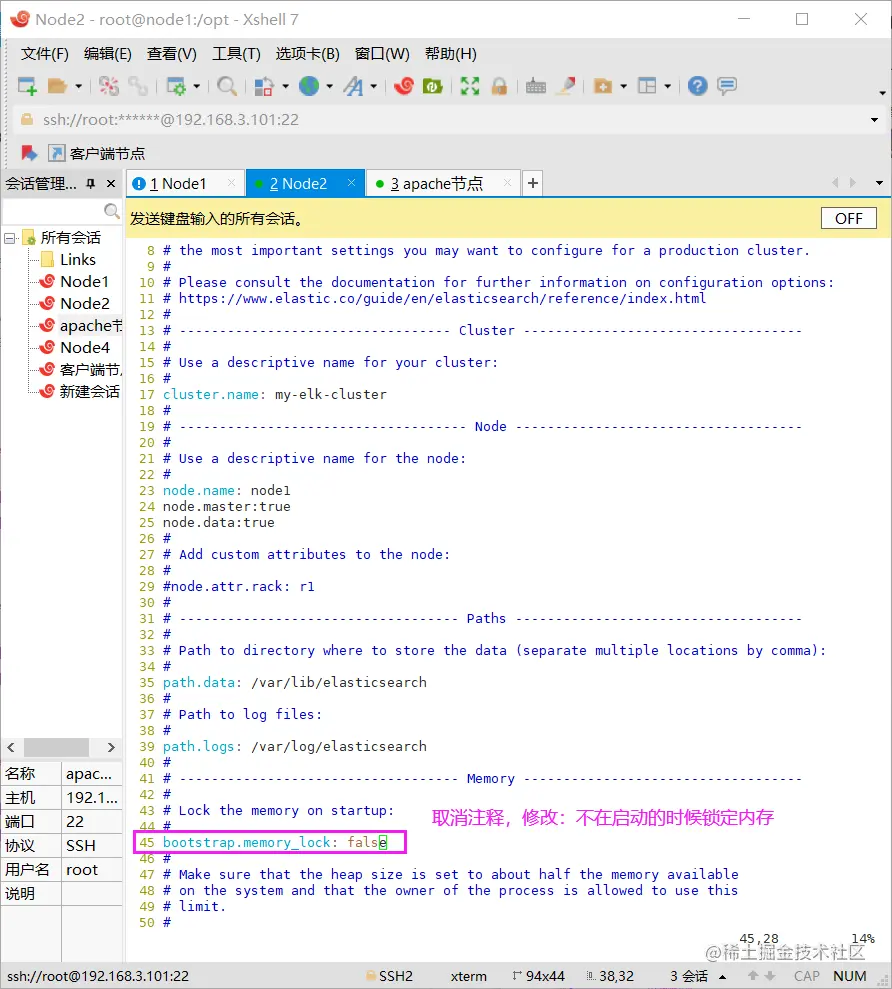
Task: Click the Font toolbar icon
Action: 353,86
